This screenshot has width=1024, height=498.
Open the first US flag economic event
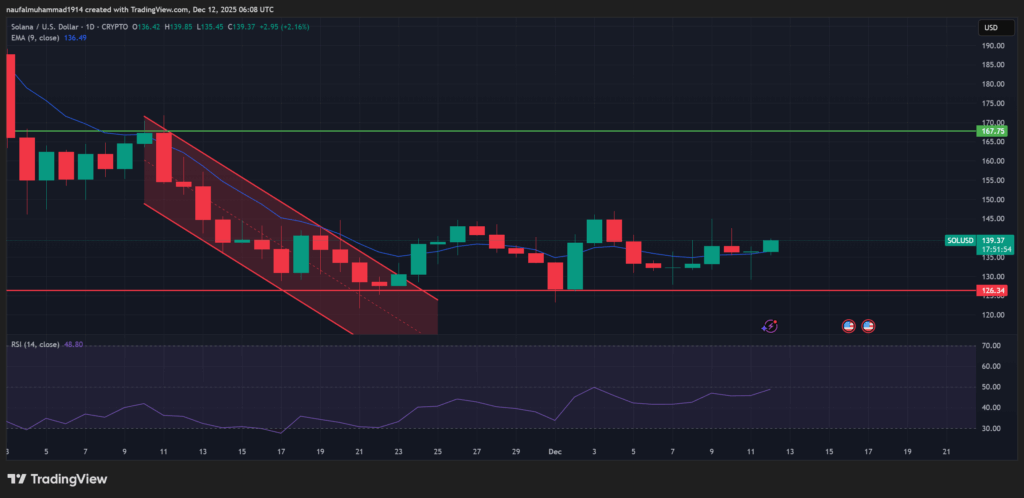point(848,325)
